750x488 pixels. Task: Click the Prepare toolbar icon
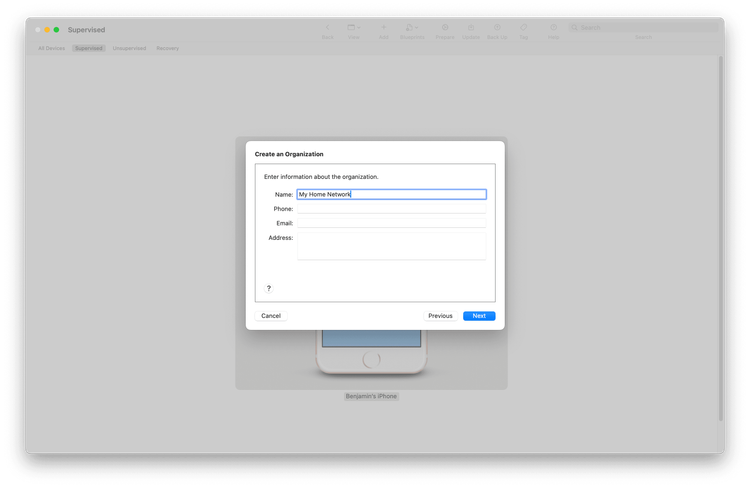[445, 29]
